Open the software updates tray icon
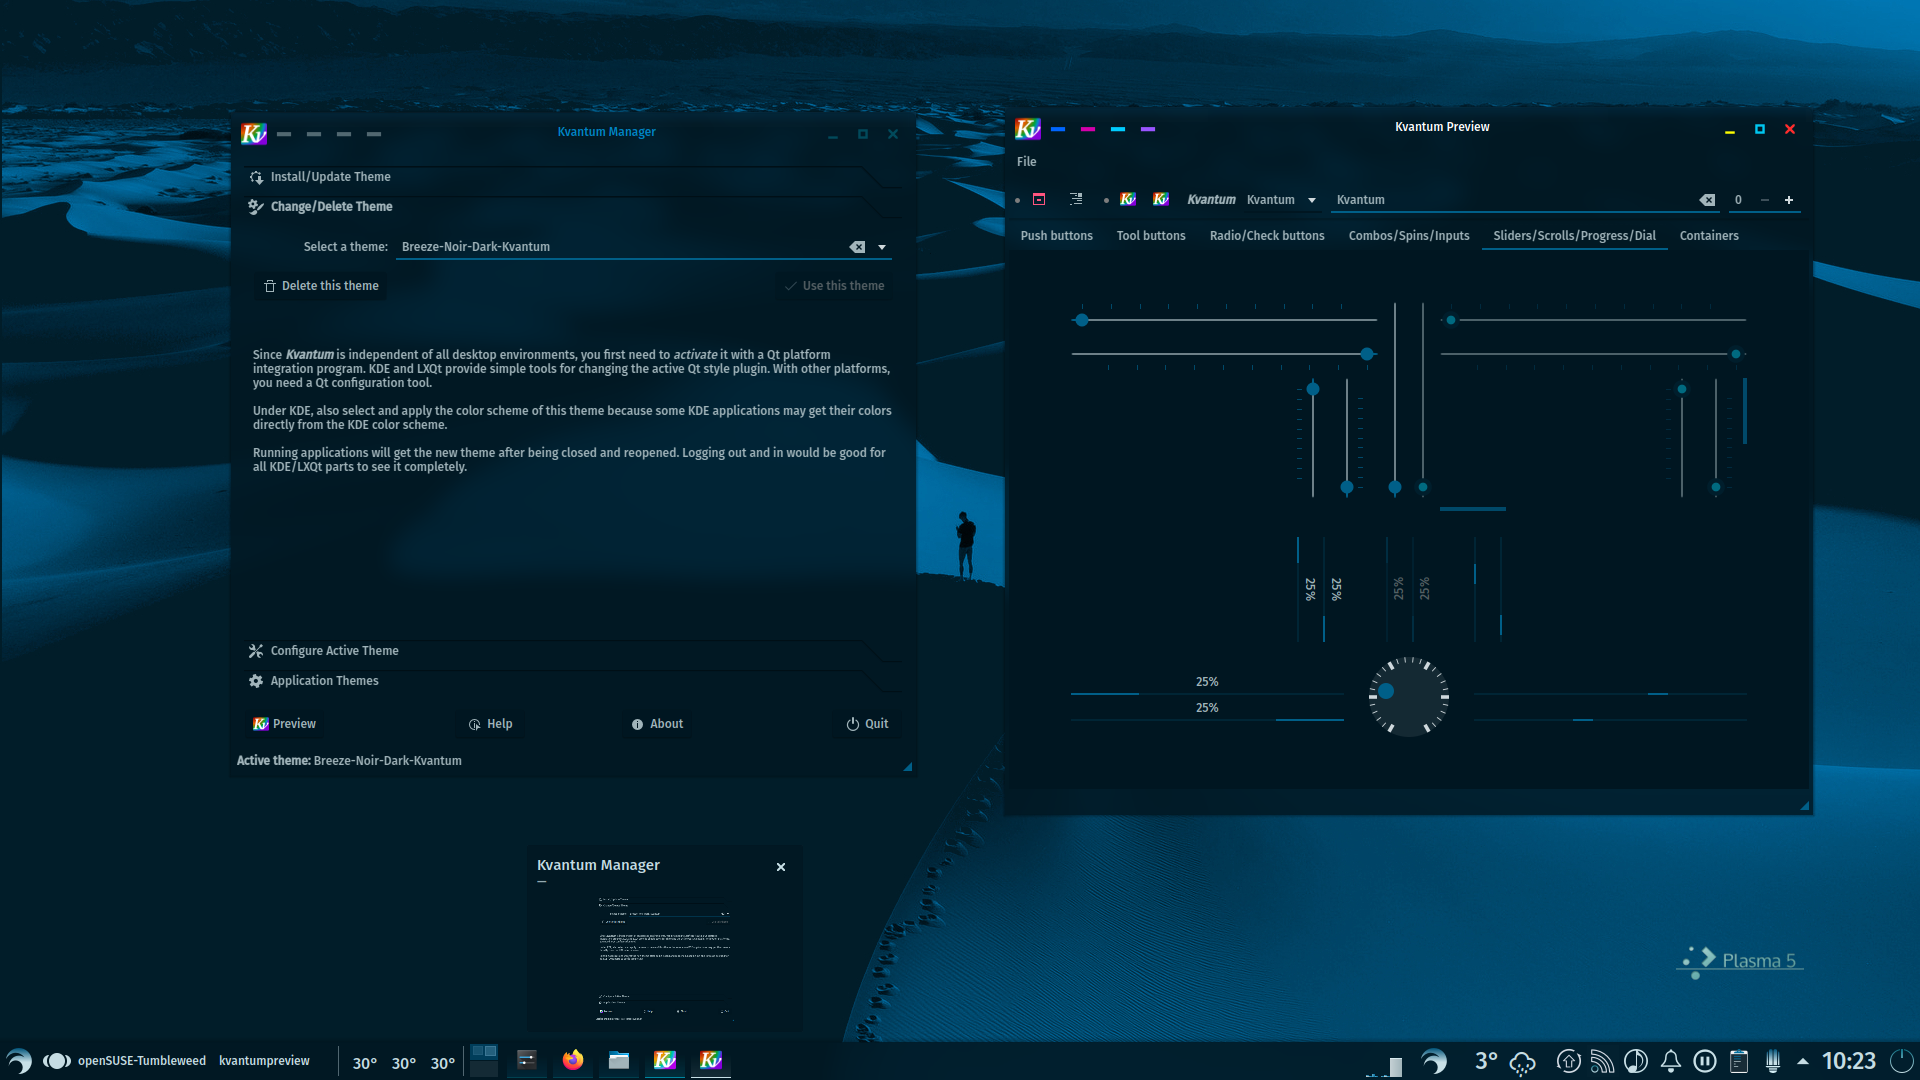The width and height of the screenshot is (1920, 1080). pyautogui.click(x=1568, y=1061)
